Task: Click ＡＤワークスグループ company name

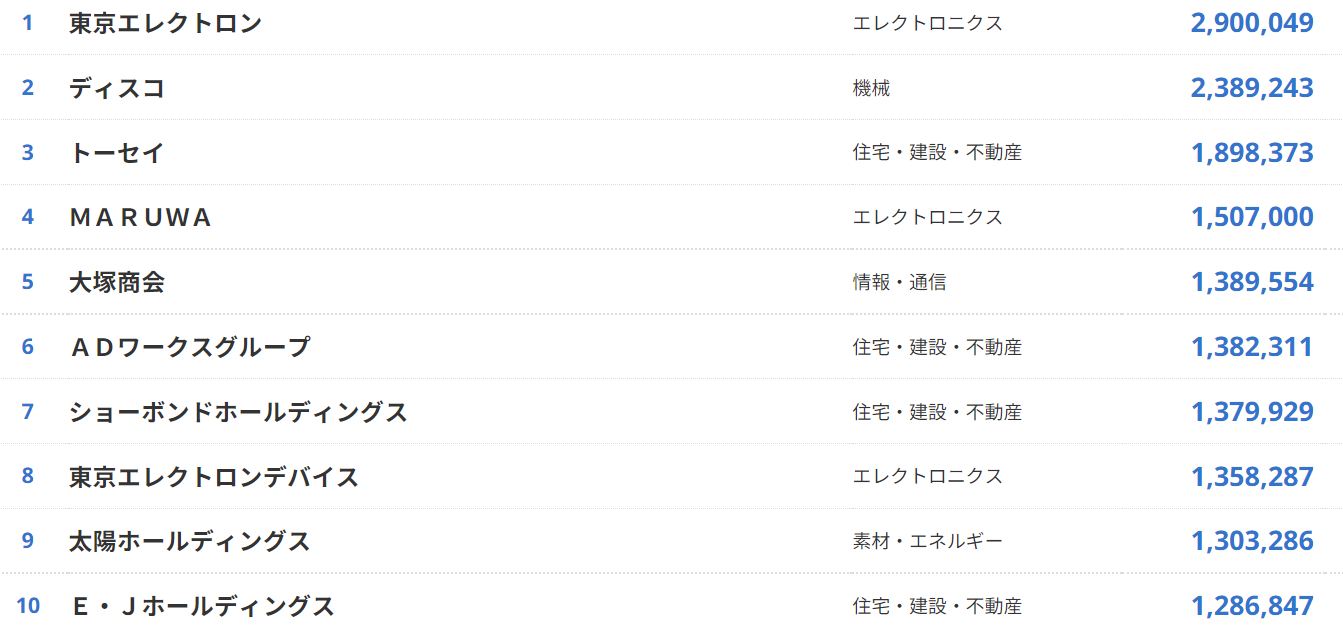Action: pos(190,347)
